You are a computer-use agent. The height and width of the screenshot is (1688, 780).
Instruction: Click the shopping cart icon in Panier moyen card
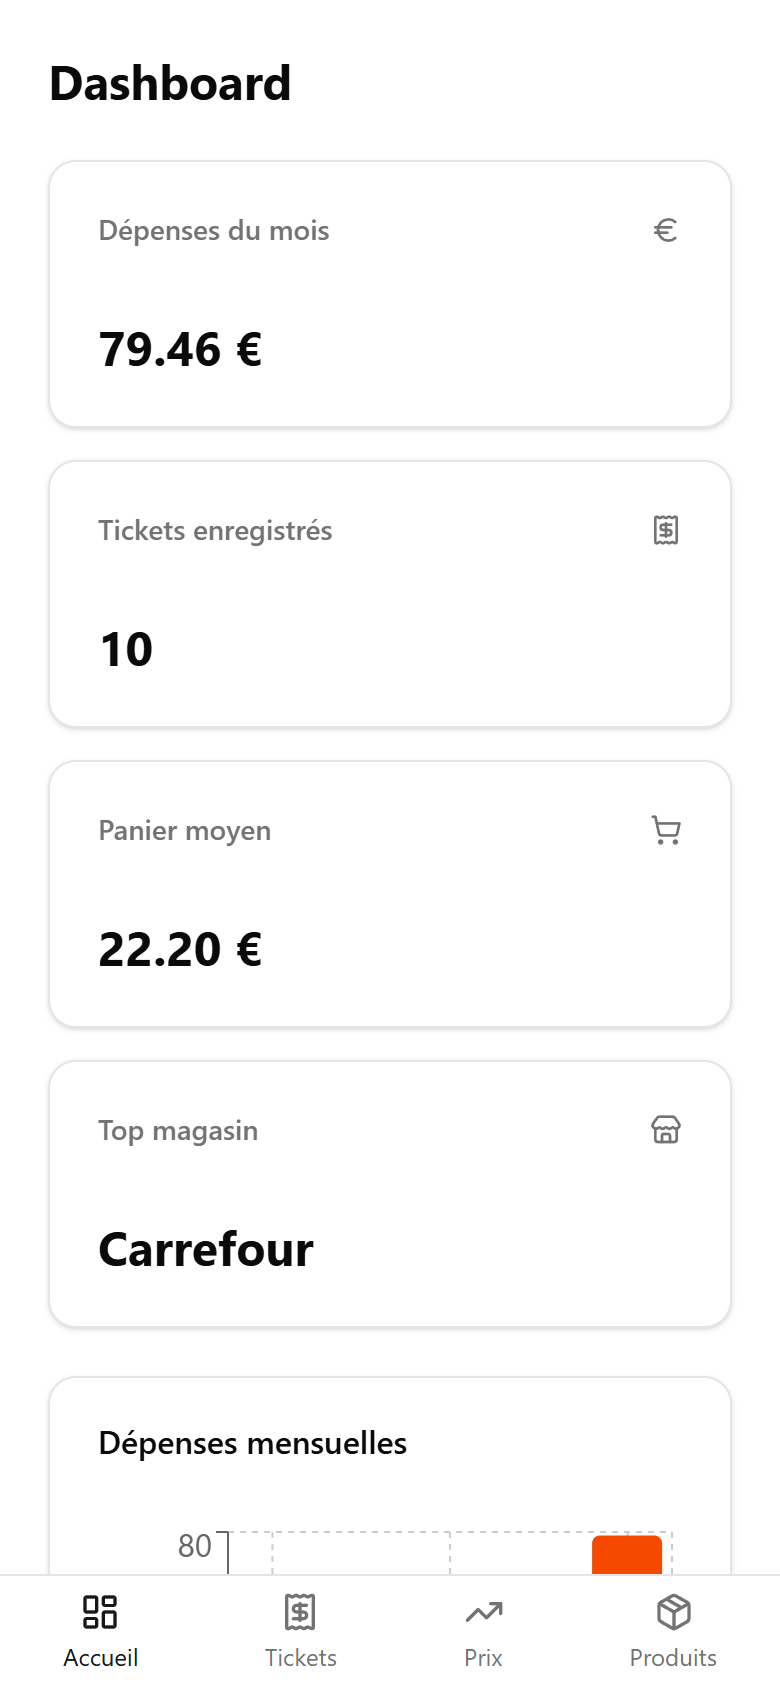(x=666, y=830)
